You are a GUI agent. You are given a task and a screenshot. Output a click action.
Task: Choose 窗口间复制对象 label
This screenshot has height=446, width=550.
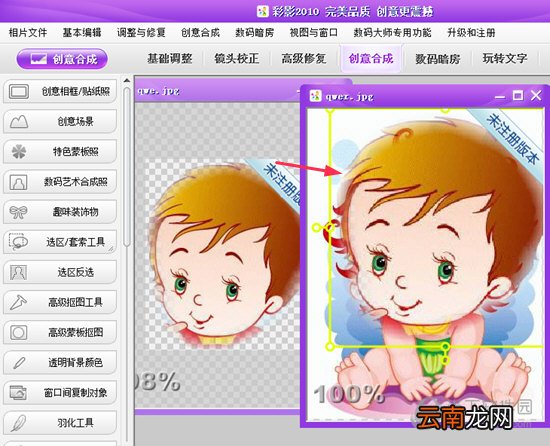point(75,393)
